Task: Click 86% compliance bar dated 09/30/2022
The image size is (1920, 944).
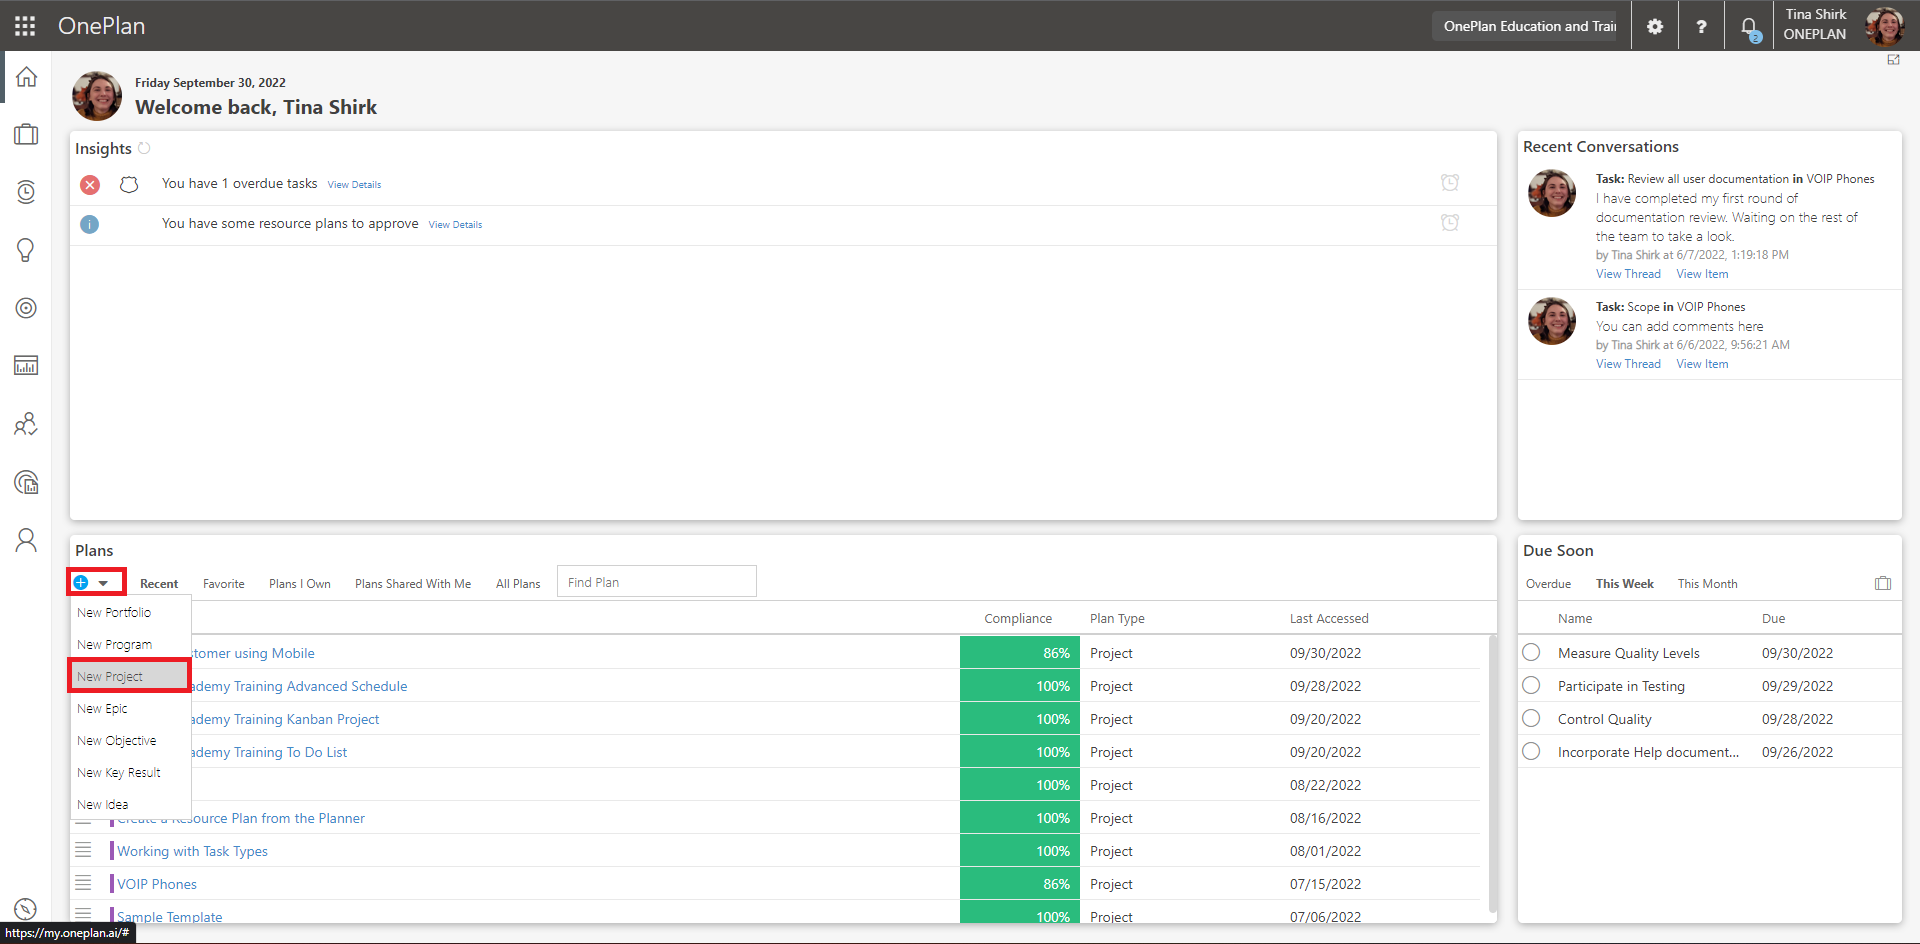Action: click(1020, 653)
